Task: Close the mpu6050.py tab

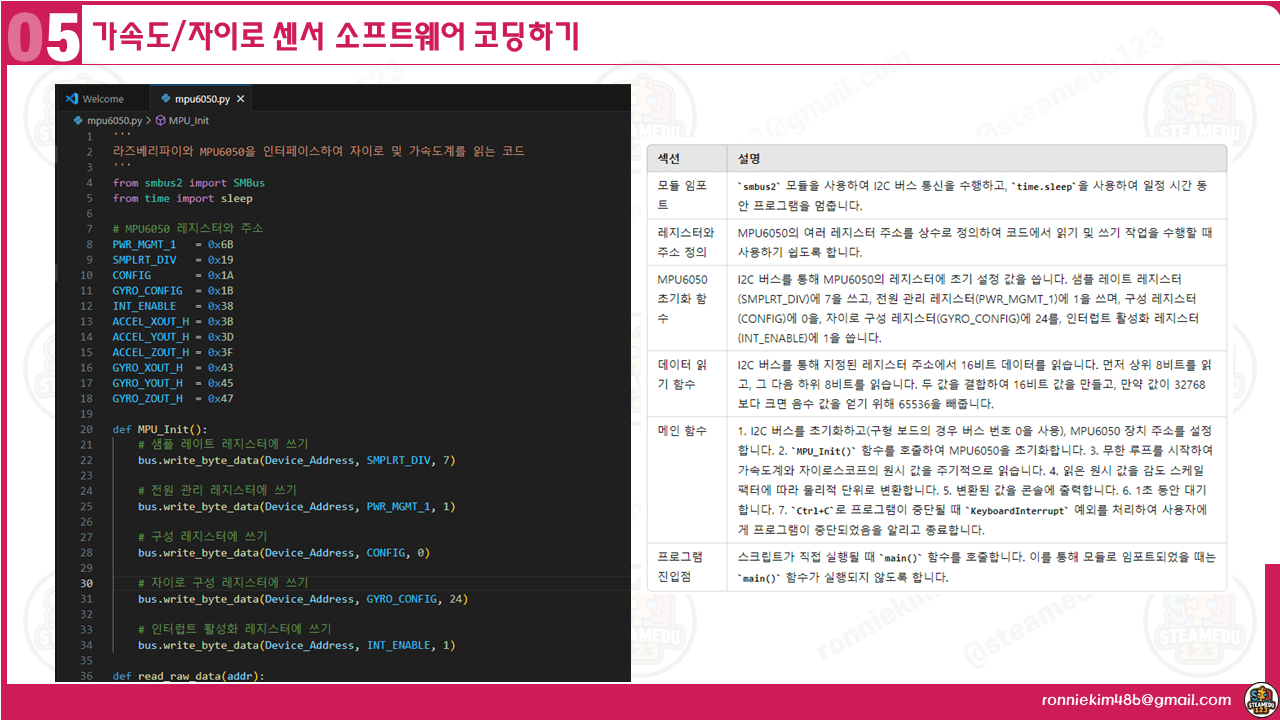Action: [x=241, y=99]
